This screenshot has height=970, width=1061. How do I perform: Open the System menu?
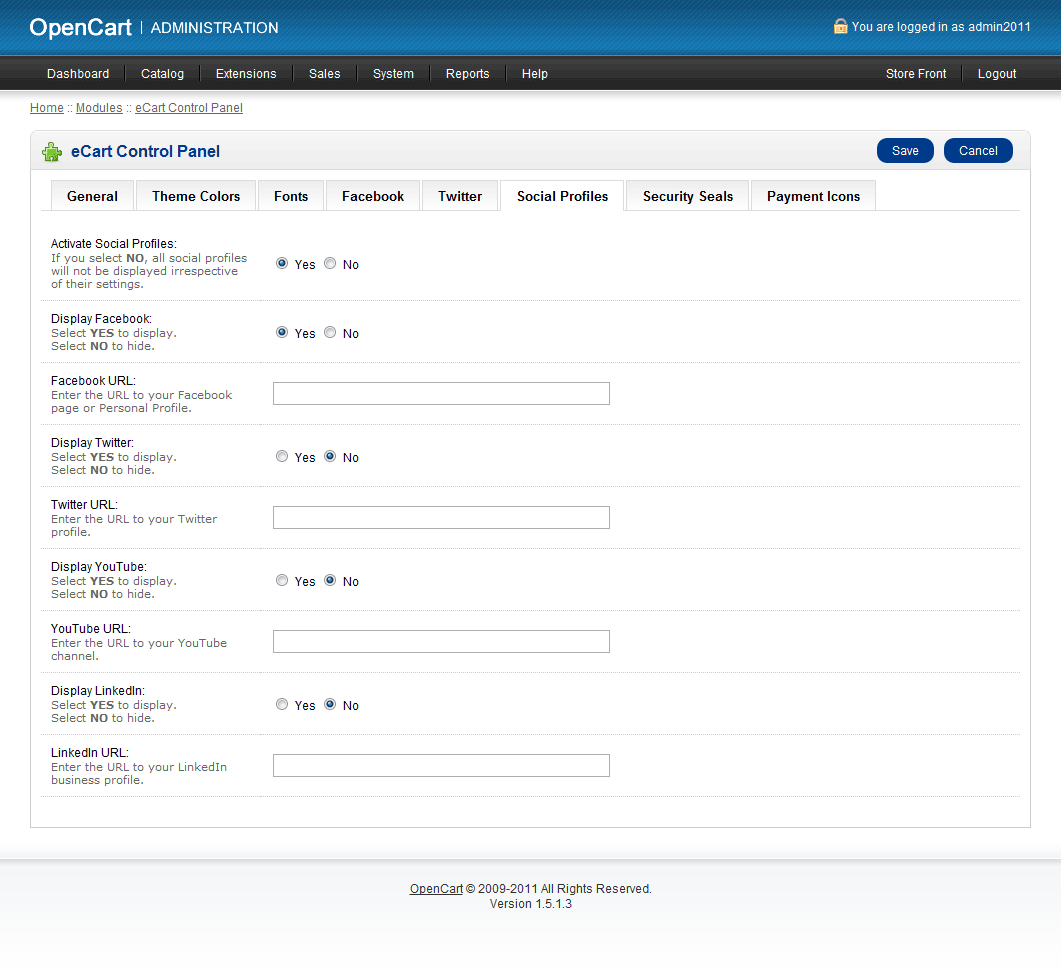tap(393, 74)
